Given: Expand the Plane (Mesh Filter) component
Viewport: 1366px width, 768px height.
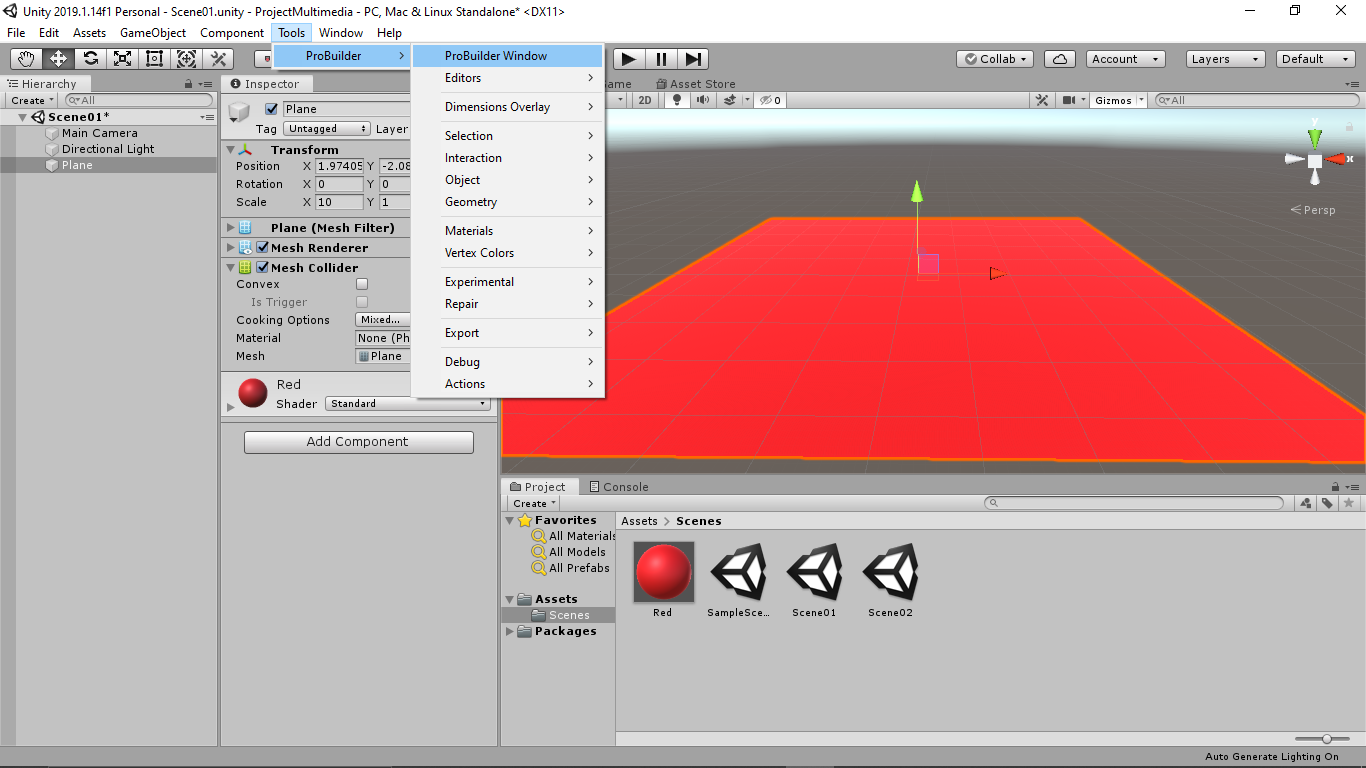Looking at the screenshot, I should 230,228.
